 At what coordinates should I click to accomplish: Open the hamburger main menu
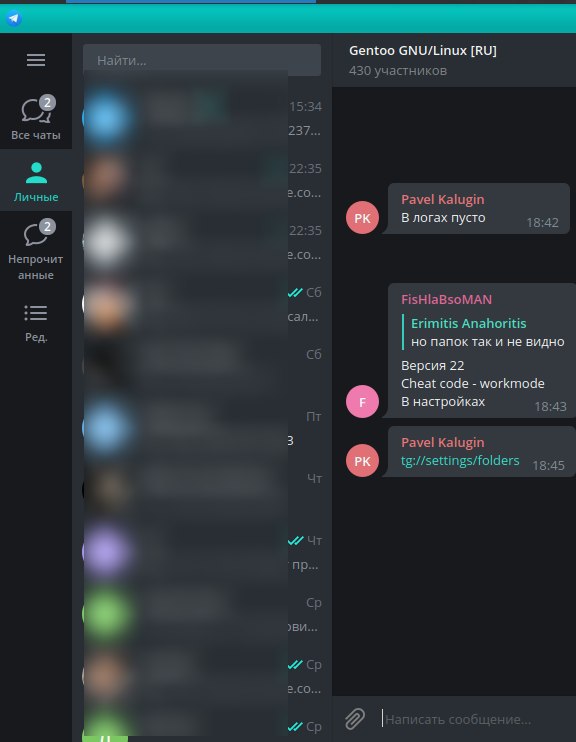36,60
